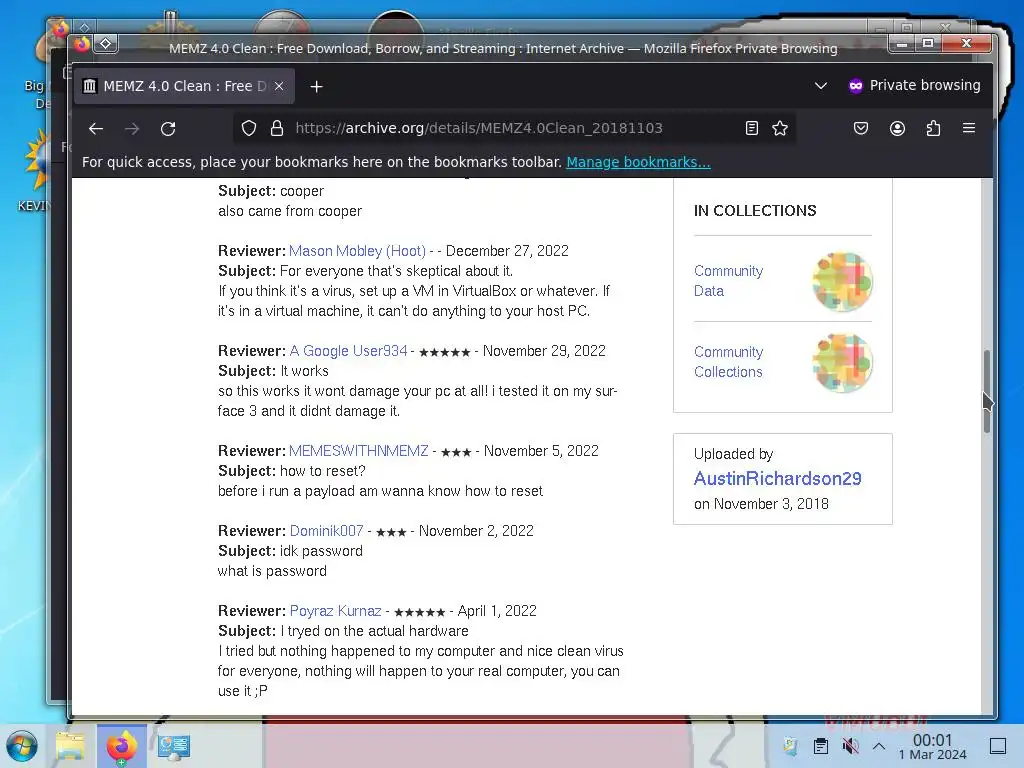1024x768 pixels.
Task: Close the MEMZ 4.0 Clean tab
Action: pyautogui.click(x=279, y=86)
